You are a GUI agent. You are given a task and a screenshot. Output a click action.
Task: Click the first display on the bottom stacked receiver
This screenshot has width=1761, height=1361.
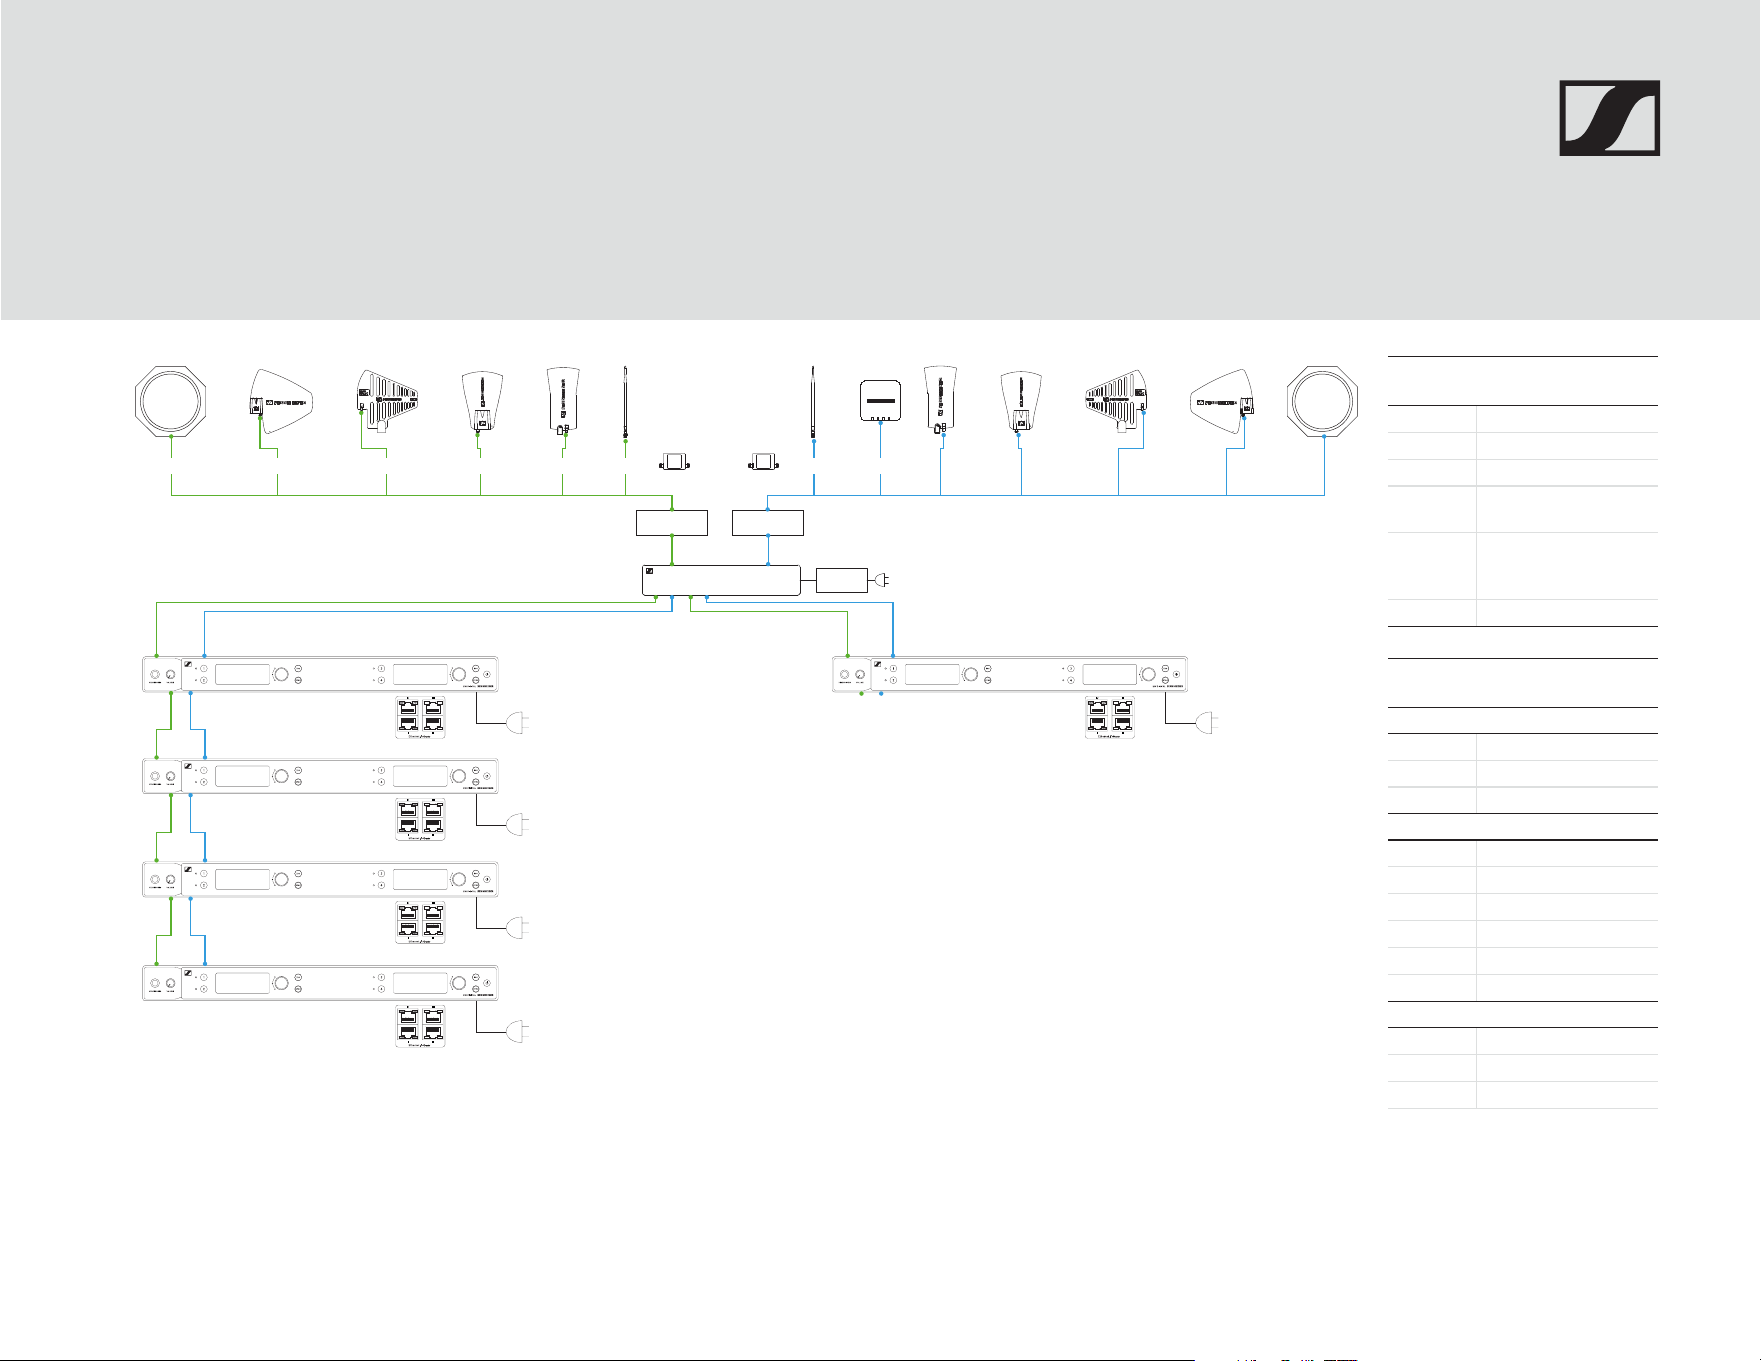click(243, 983)
